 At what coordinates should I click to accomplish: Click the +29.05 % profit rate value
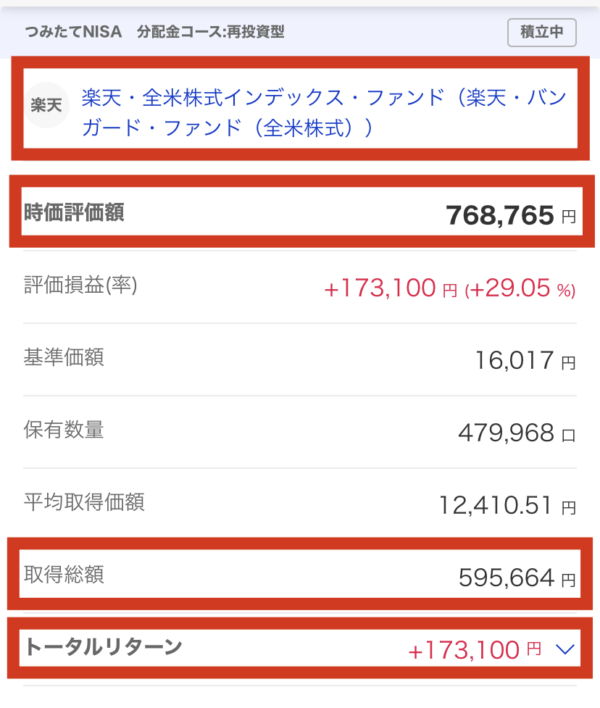[520, 288]
